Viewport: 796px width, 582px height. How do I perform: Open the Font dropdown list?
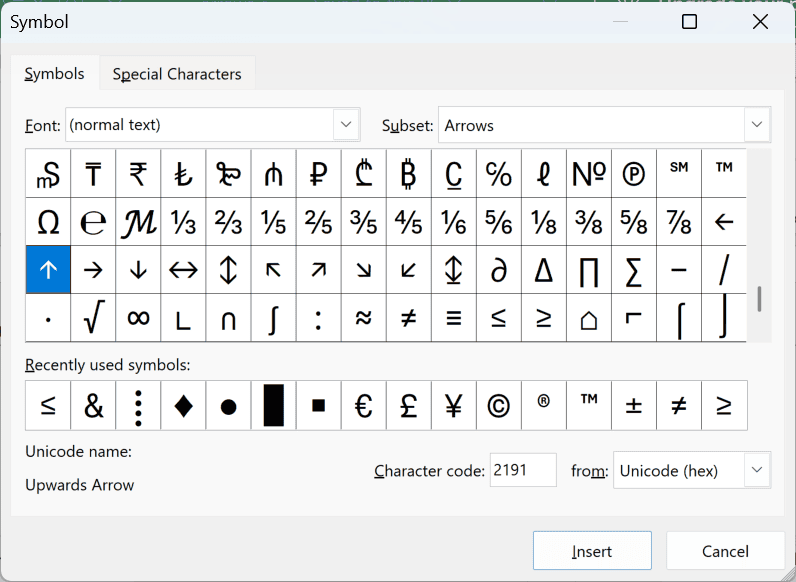pos(346,124)
